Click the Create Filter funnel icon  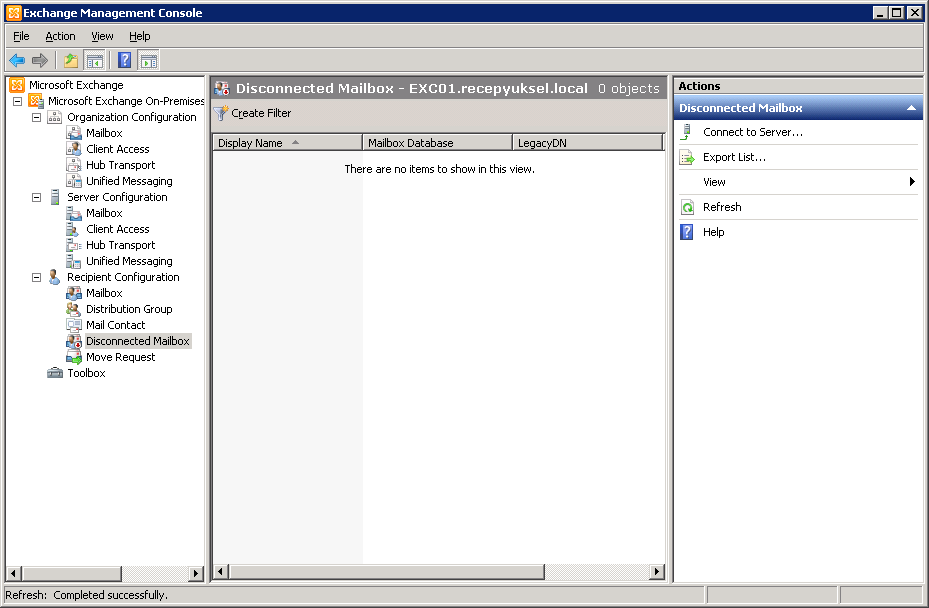coord(221,113)
